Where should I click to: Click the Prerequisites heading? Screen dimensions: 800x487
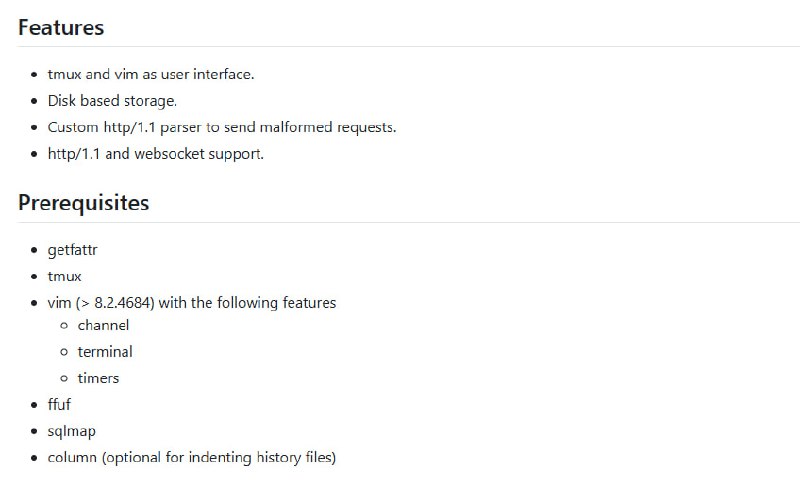click(x=83, y=203)
